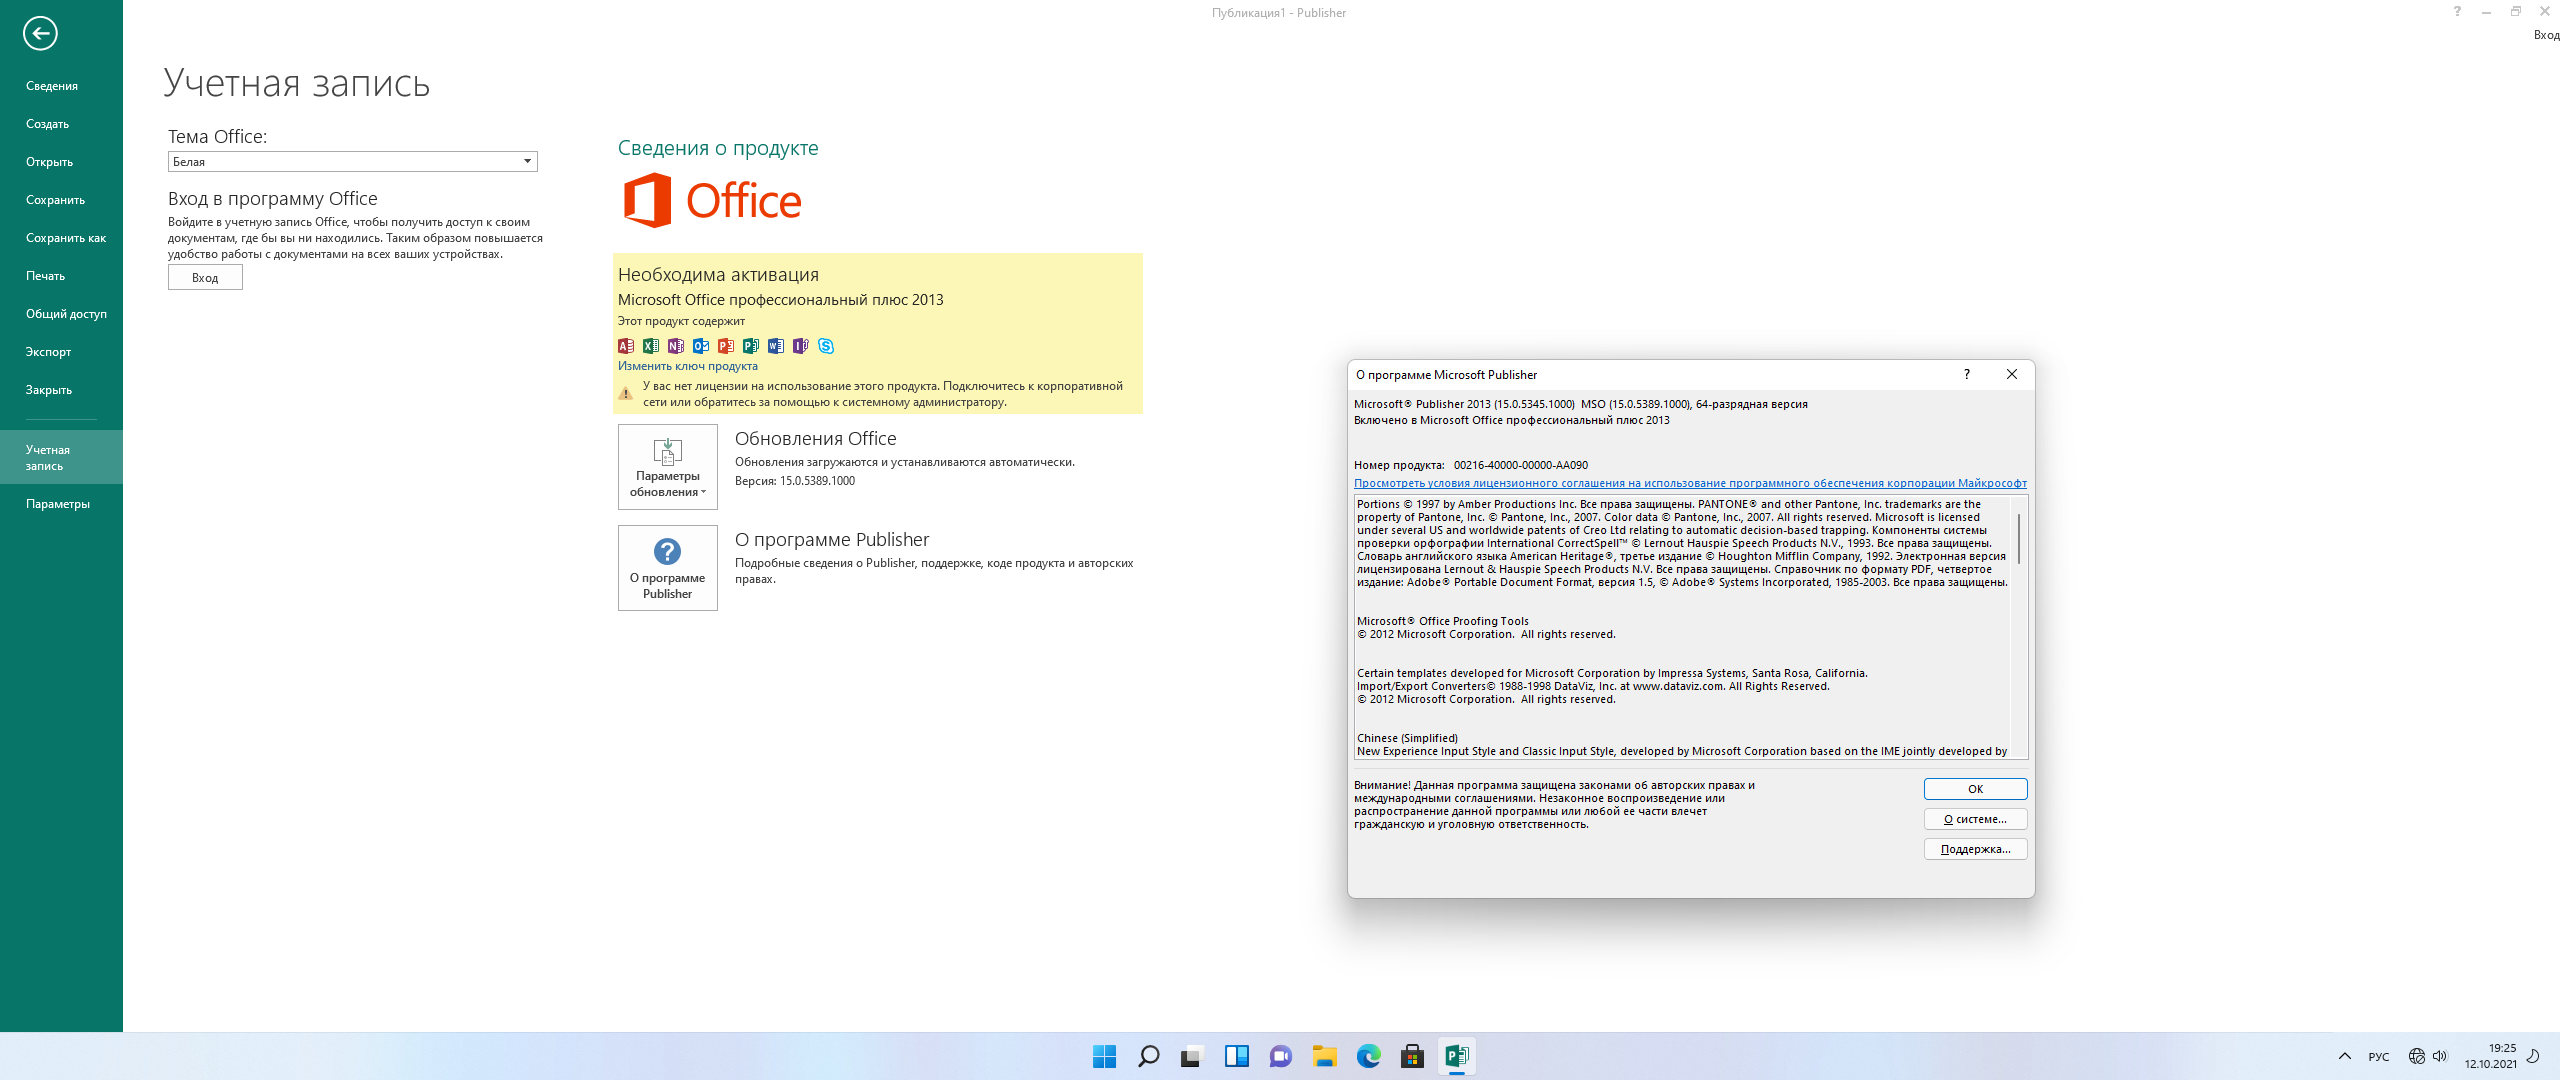
Task: Launch Microsoft Edge from taskbar
Action: pyautogui.click(x=1369, y=1056)
